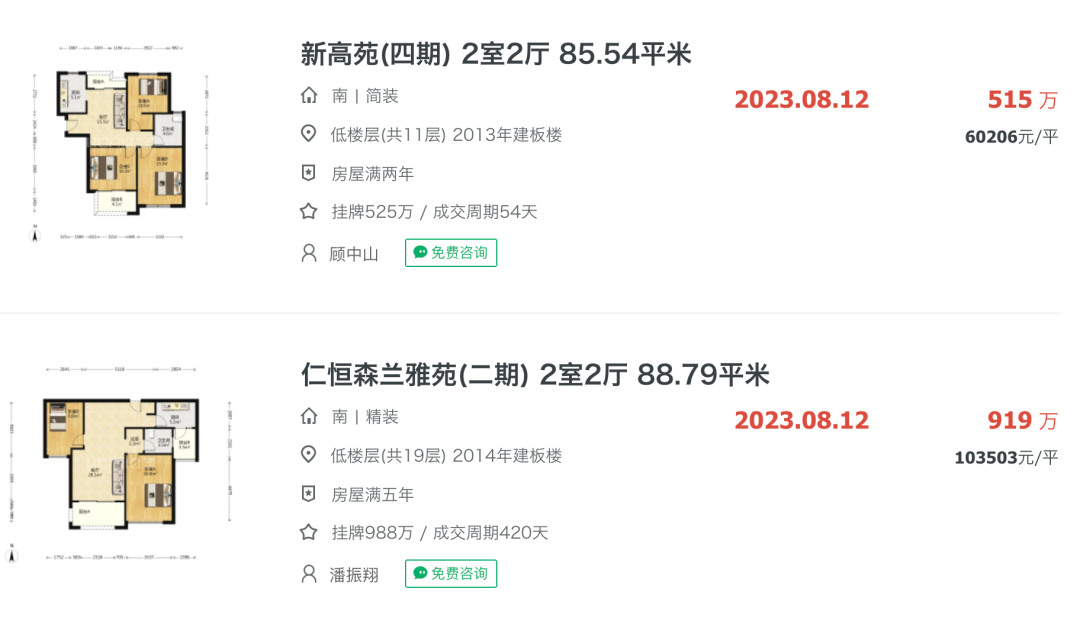Click the badge icon beside 房屋满两年

tap(309, 173)
